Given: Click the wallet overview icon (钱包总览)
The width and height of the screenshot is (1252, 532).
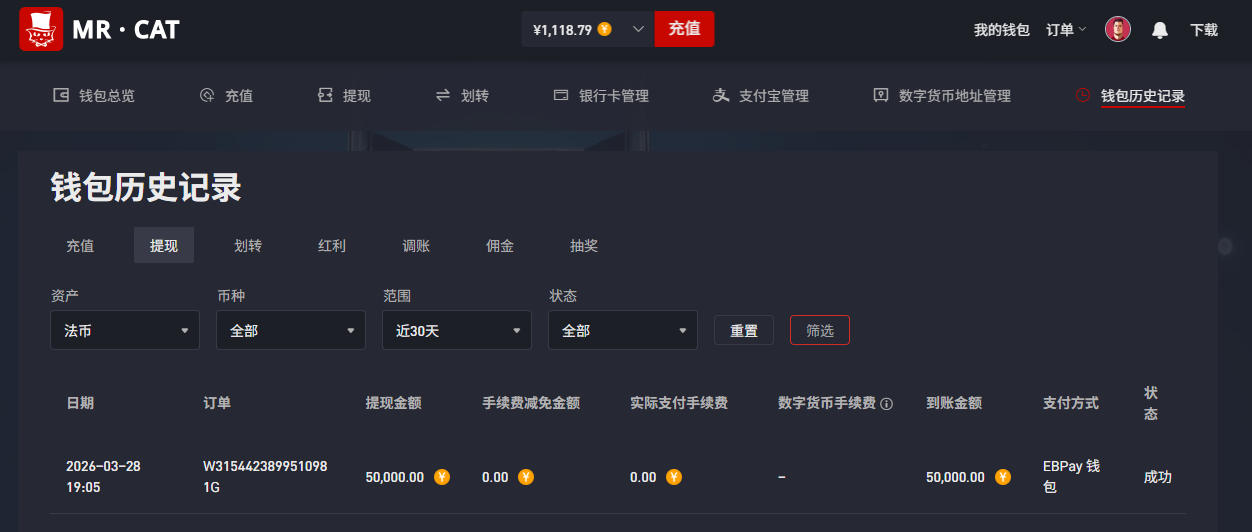Looking at the screenshot, I should 61,96.
